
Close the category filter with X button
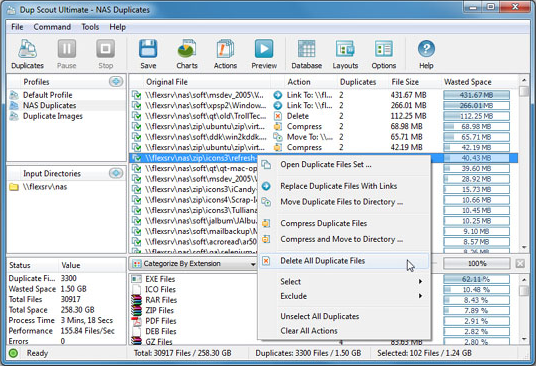pyautogui.click(x=520, y=263)
